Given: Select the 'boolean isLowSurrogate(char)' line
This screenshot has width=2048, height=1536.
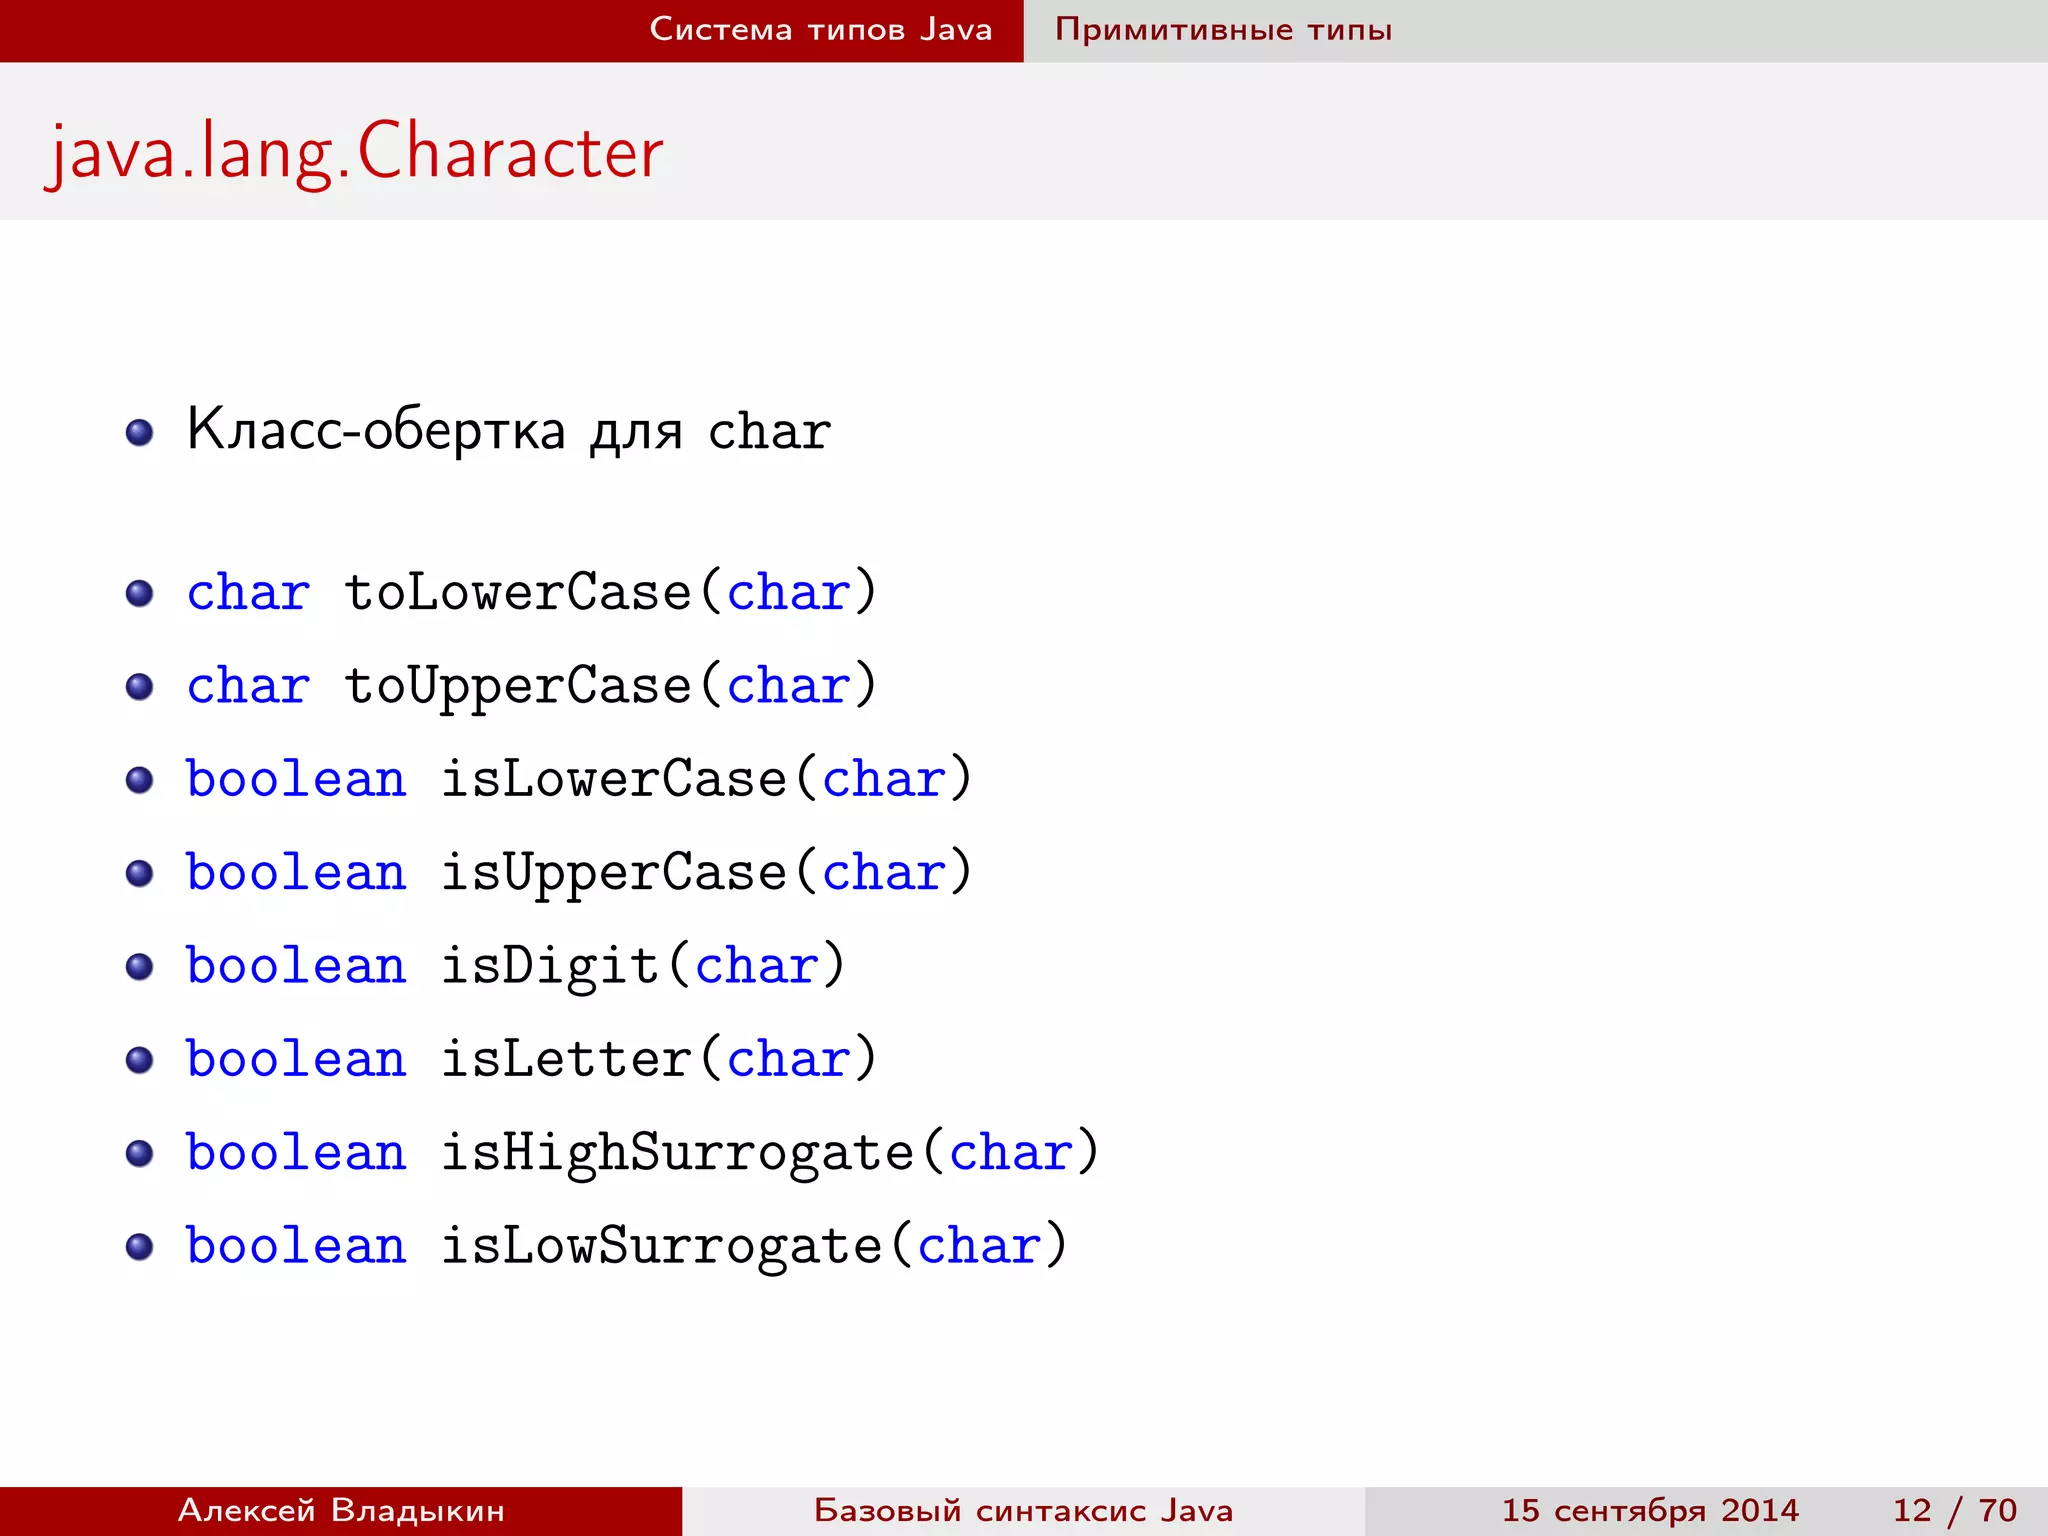Looking at the screenshot, I should (627, 1246).
